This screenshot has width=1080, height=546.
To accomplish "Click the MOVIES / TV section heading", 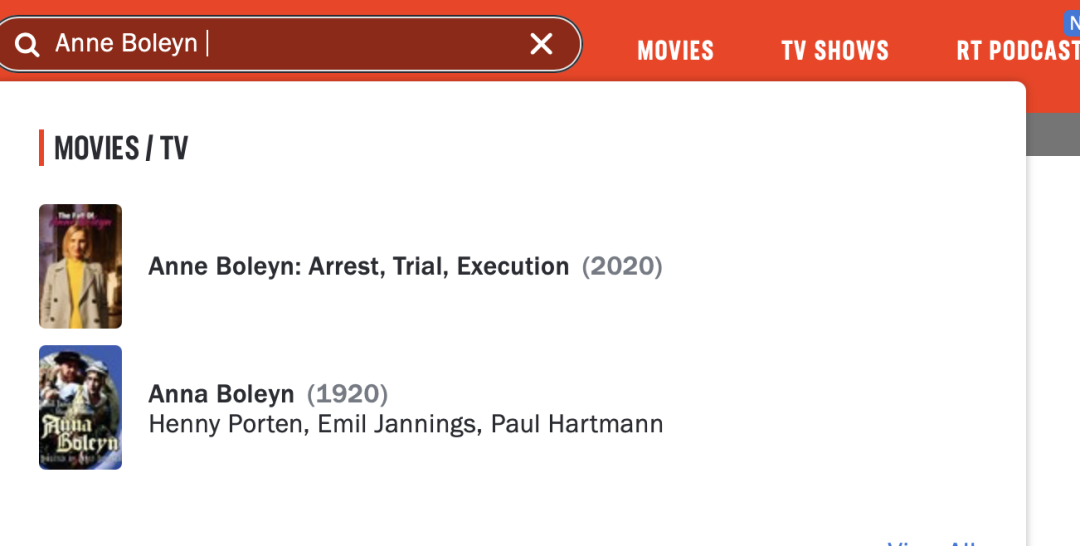I will click(x=121, y=148).
